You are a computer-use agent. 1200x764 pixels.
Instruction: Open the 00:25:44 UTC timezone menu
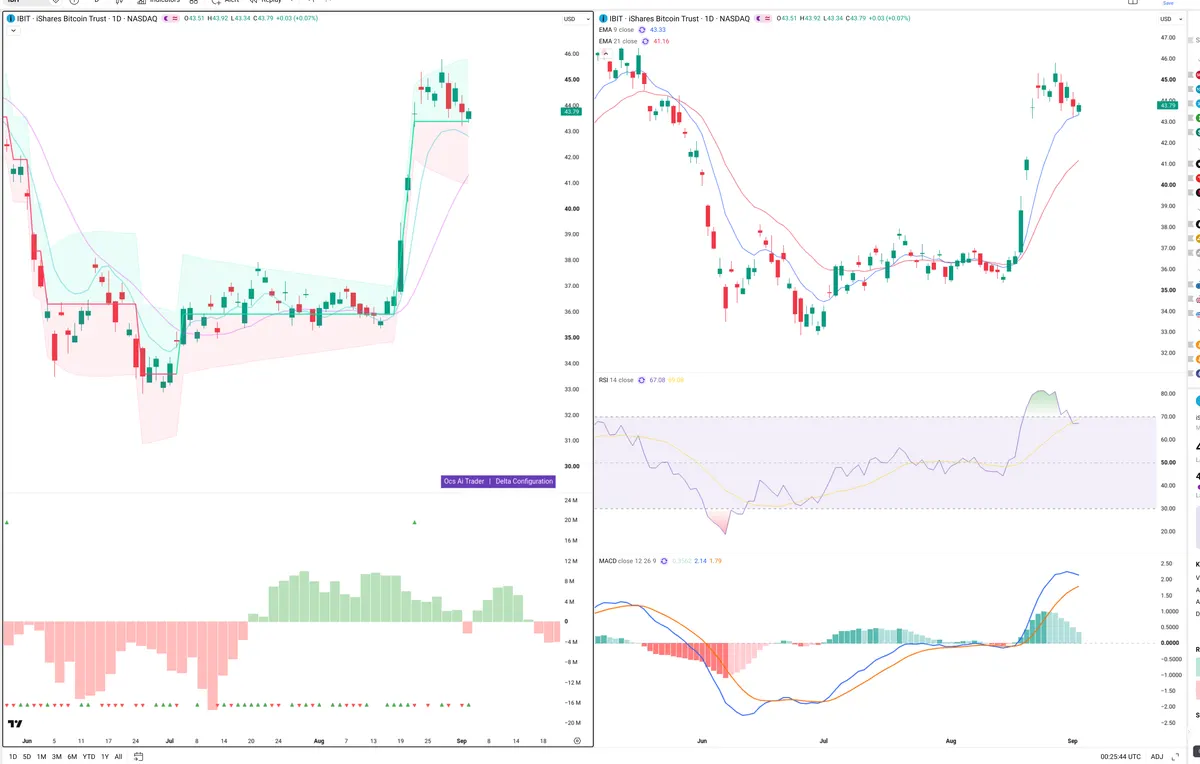1122,756
